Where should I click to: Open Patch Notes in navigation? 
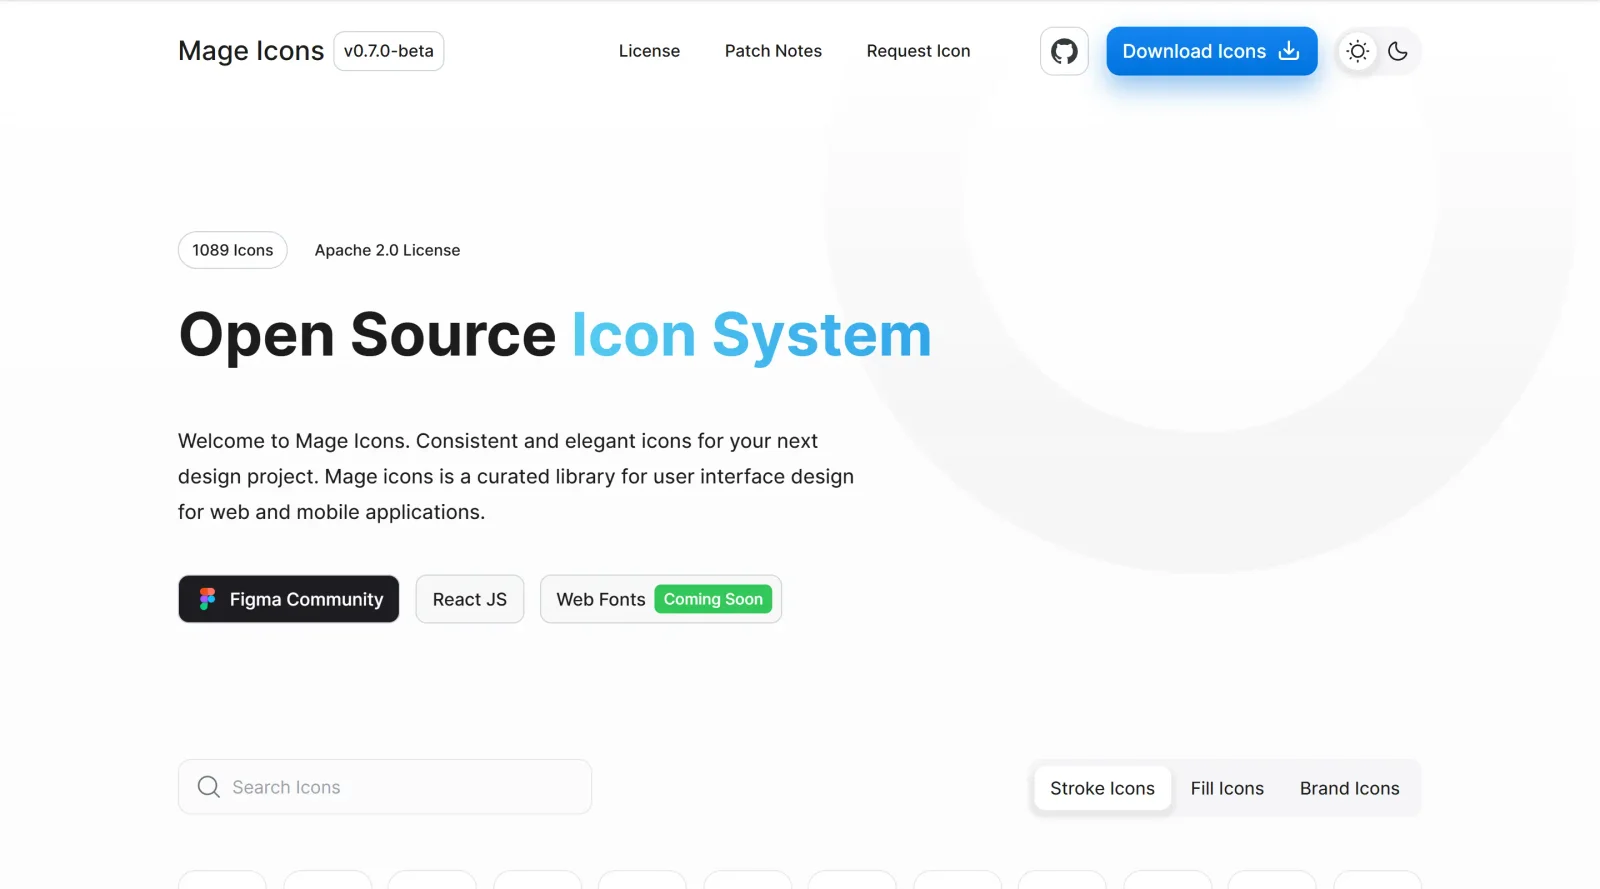(x=773, y=51)
